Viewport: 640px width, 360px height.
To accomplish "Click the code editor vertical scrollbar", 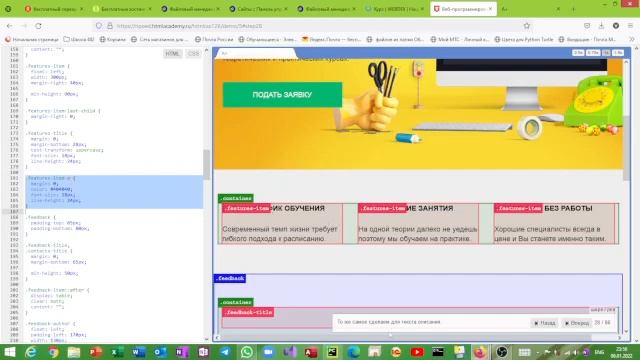I will [207, 164].
